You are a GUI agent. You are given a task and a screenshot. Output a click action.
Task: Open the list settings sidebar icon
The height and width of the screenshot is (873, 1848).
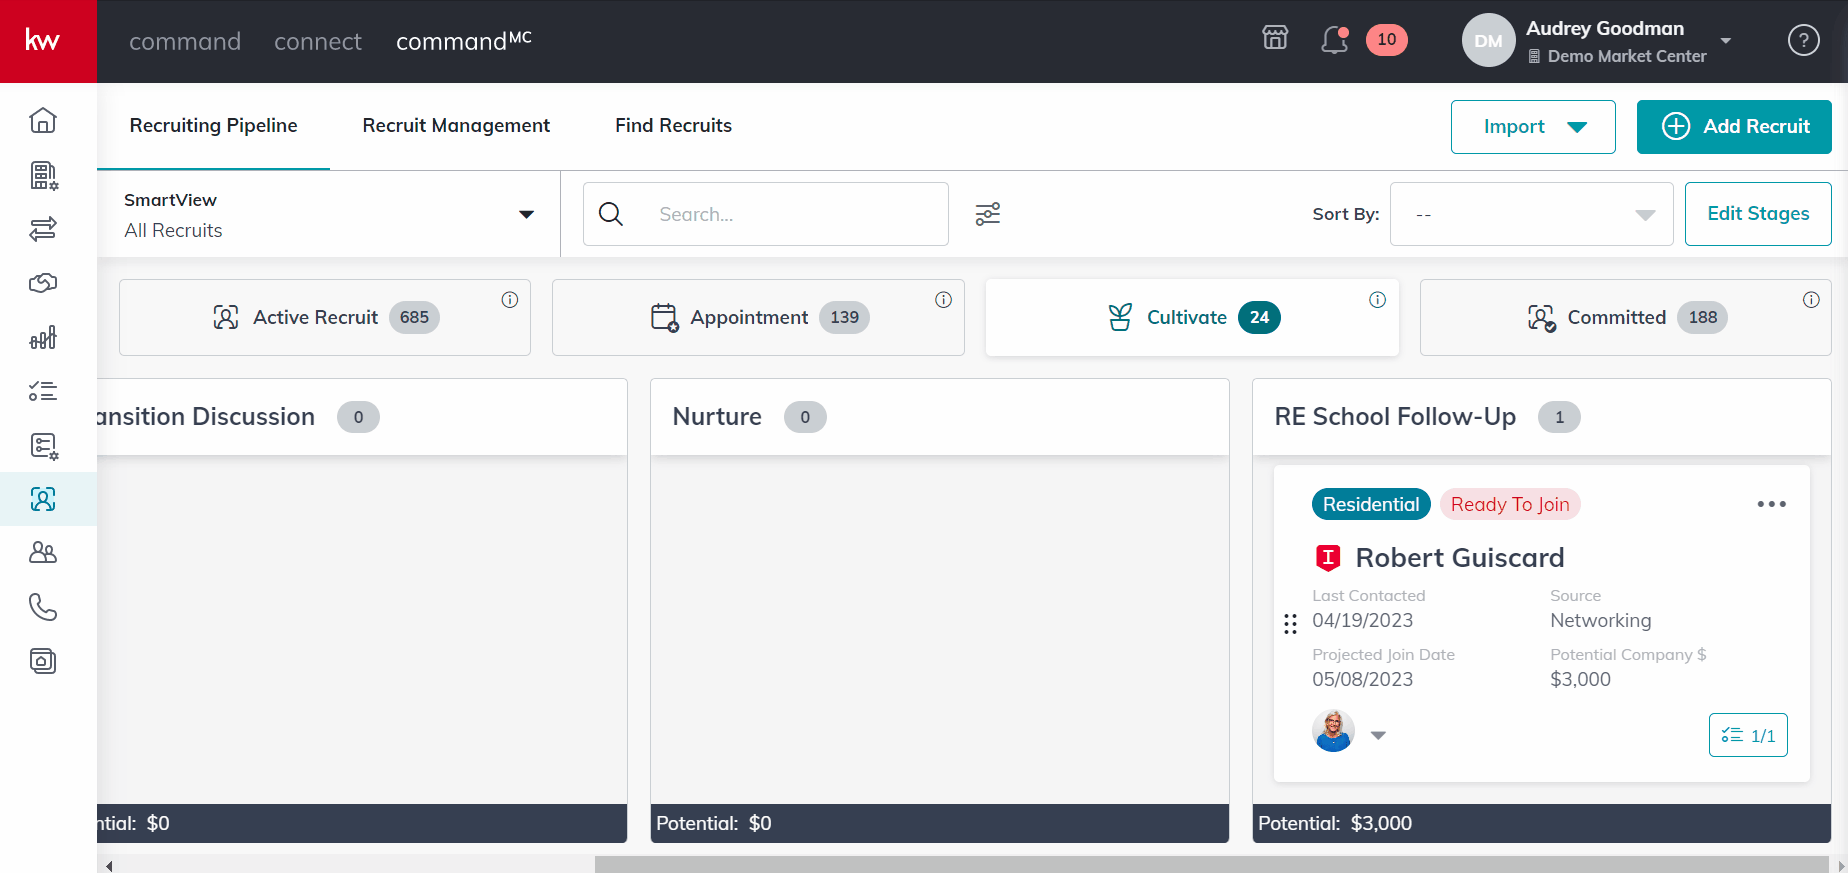point(43,445)
